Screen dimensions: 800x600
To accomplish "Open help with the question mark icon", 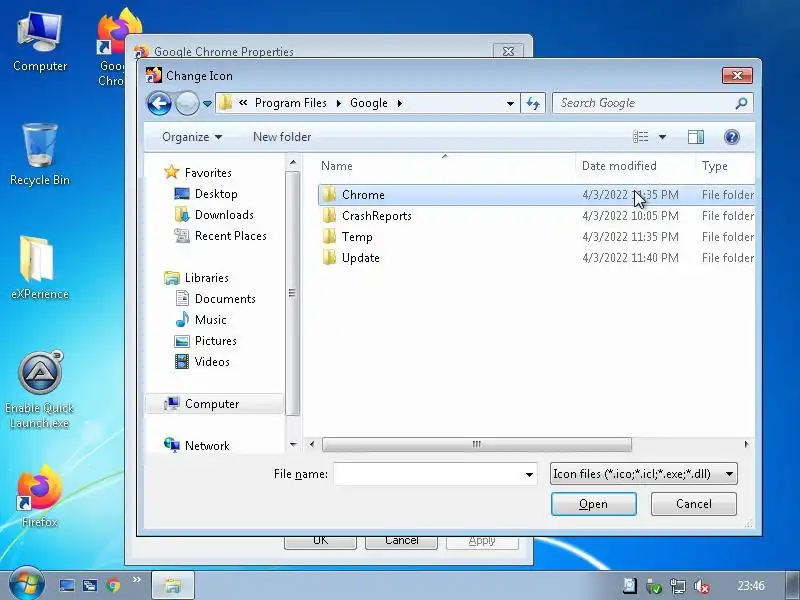I will click(x=732, y=137).
